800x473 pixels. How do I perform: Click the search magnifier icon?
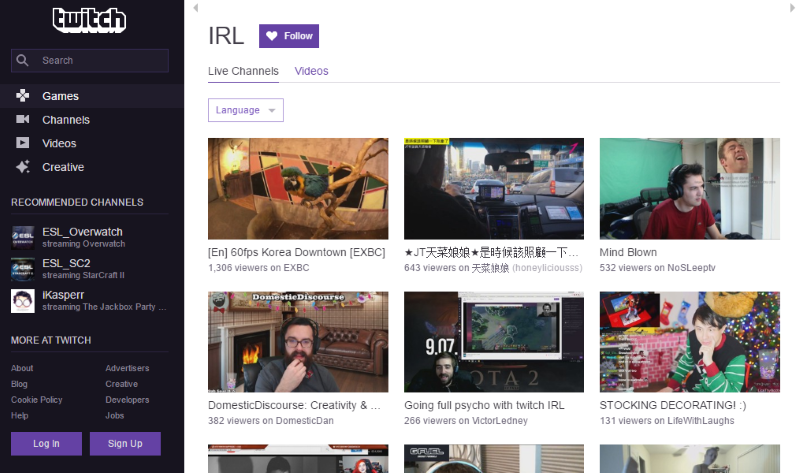tap(22, 60)
